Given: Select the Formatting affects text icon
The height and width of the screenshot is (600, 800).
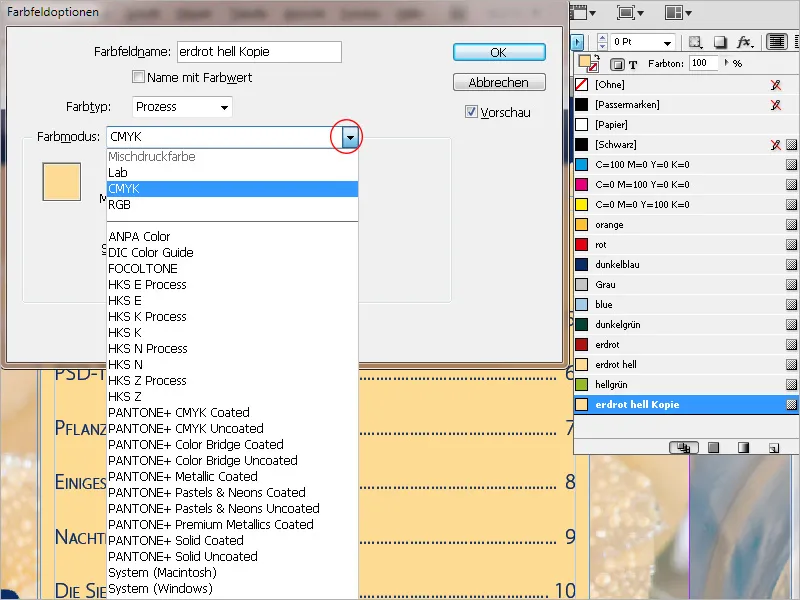Looking at the screenshot, I should [632, 63].
